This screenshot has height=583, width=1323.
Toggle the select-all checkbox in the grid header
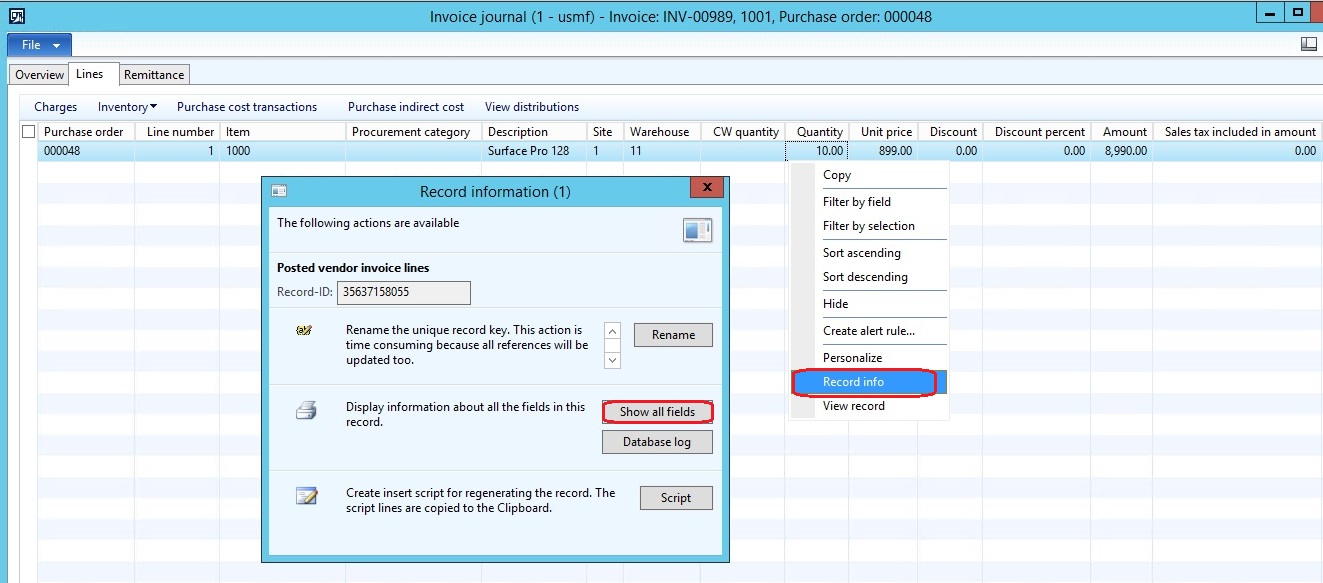coord(28,131)
